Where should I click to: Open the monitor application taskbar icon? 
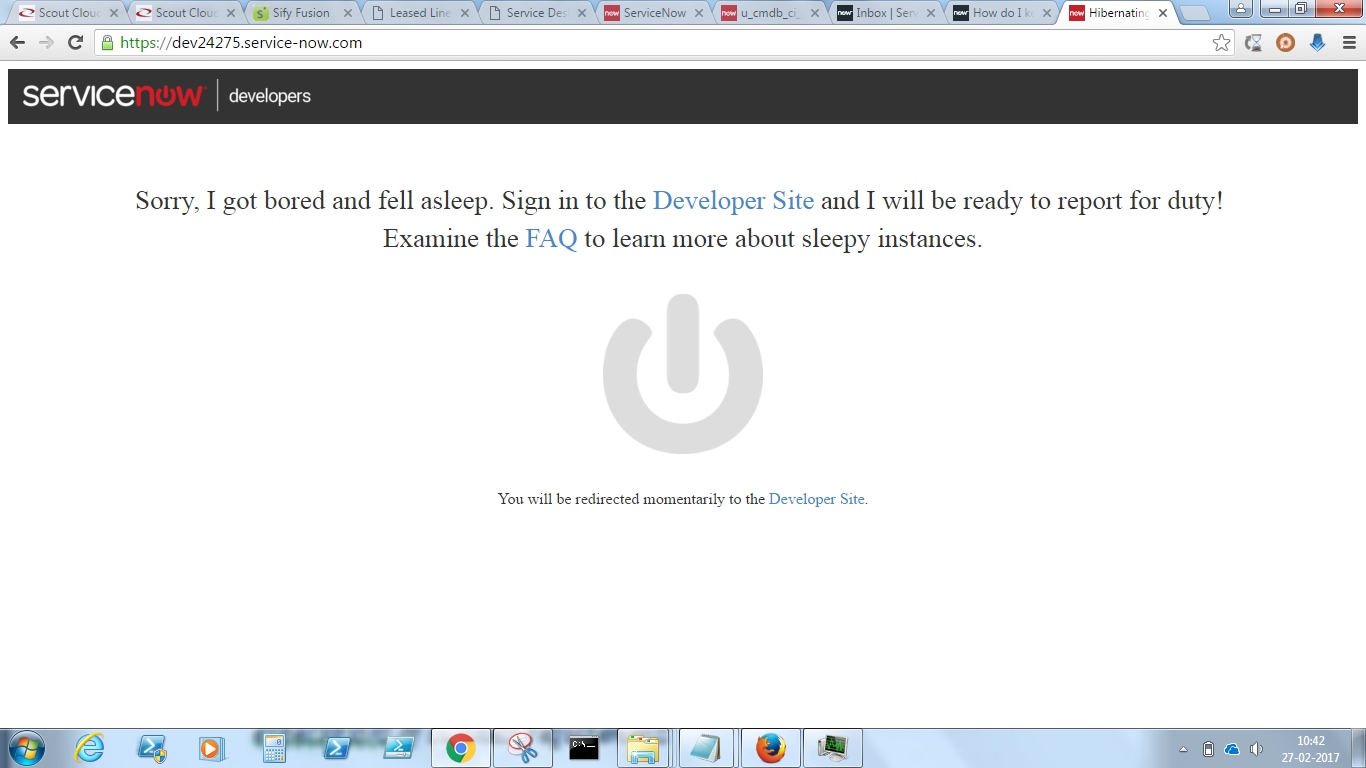coord(832,748)
